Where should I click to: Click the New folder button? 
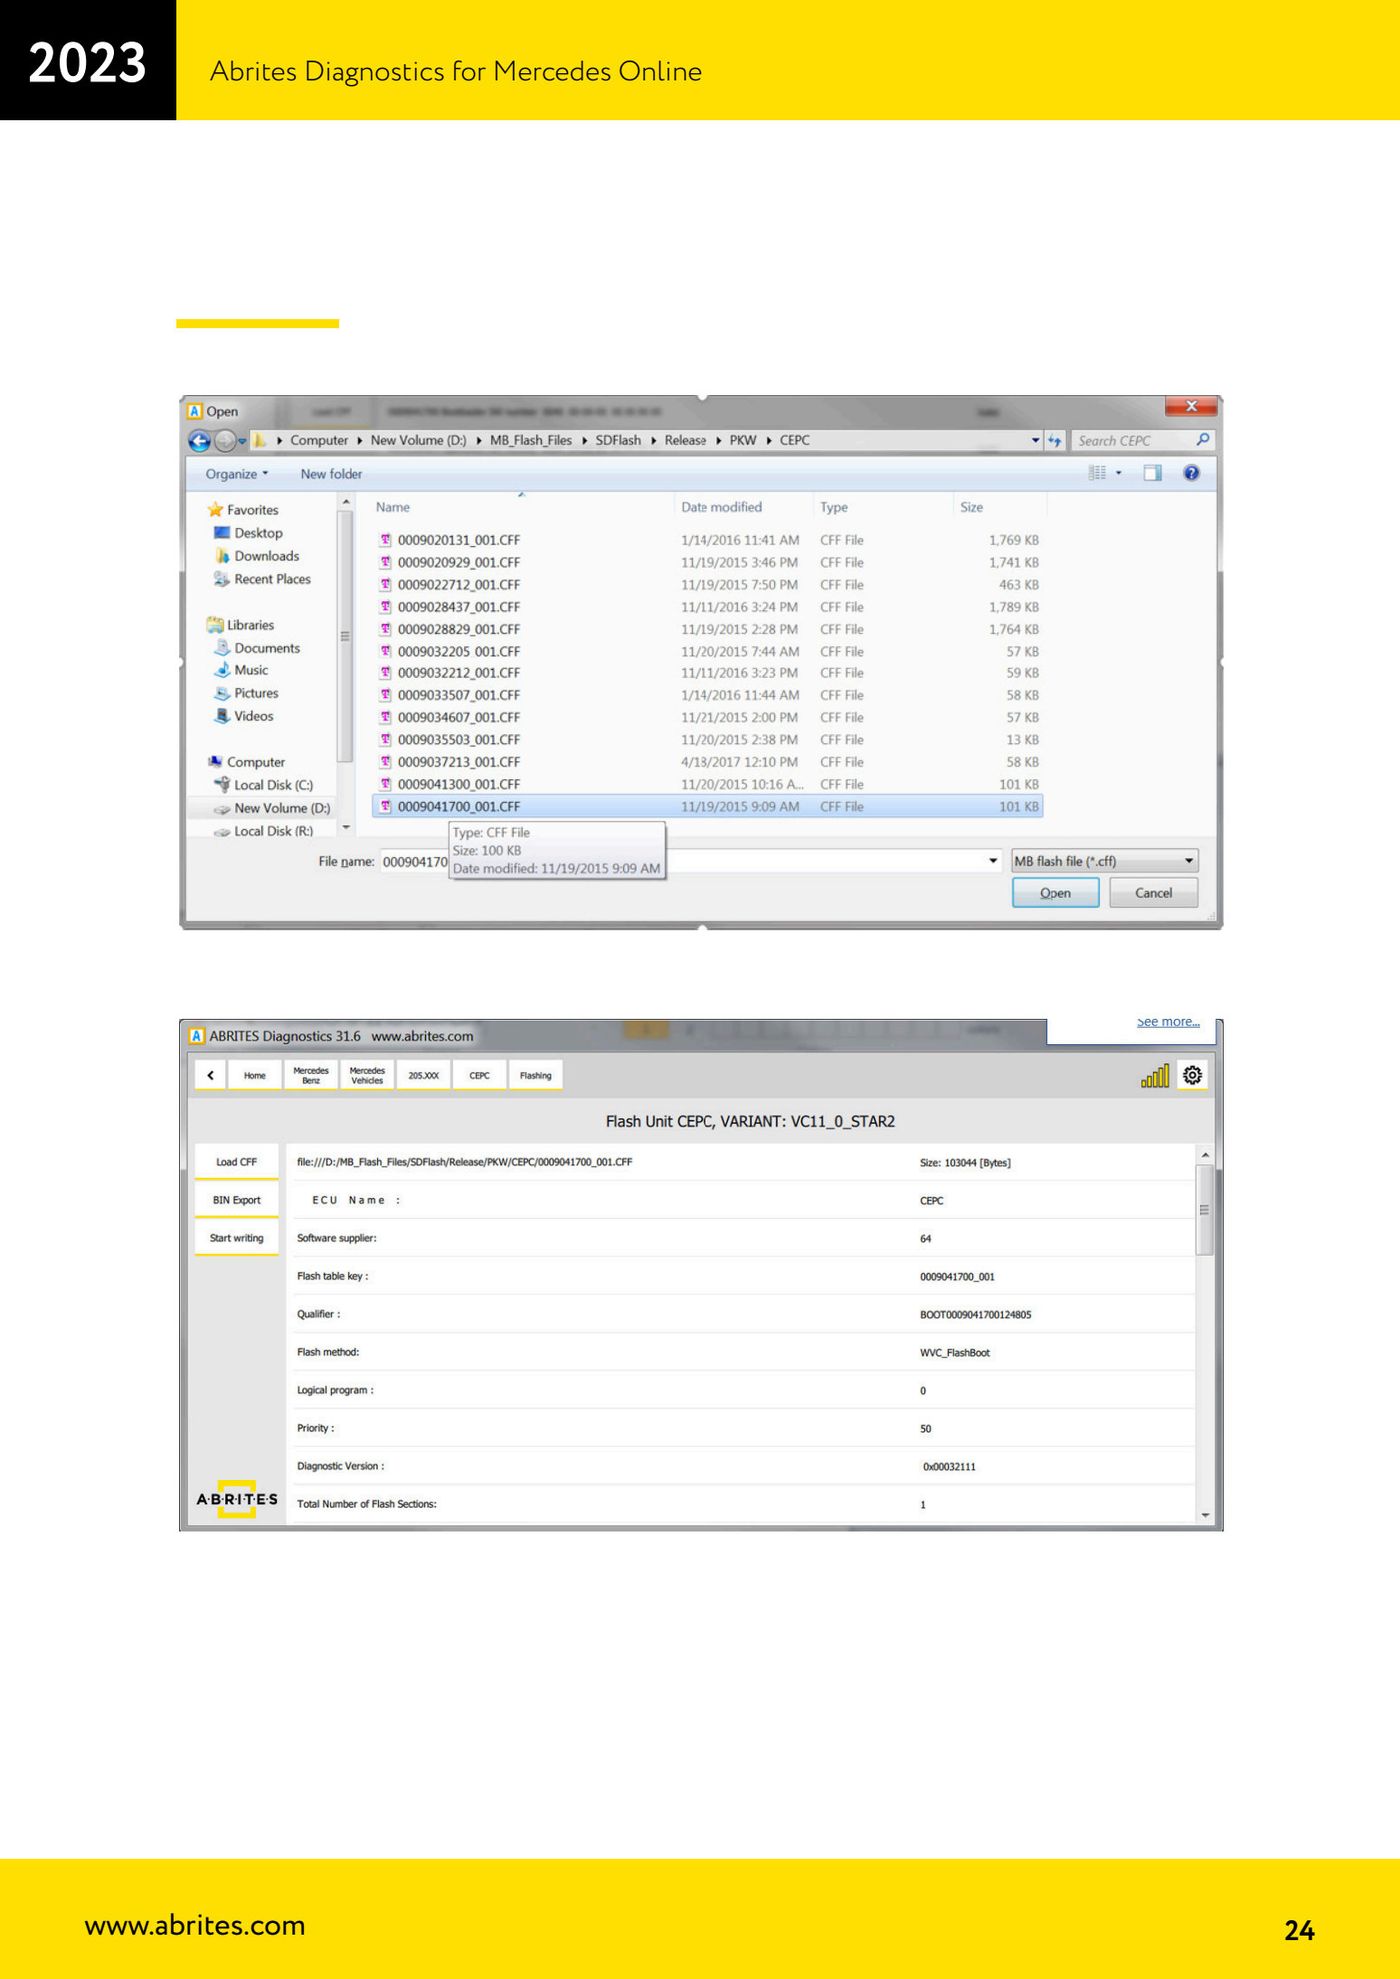[x=331, y=474]
